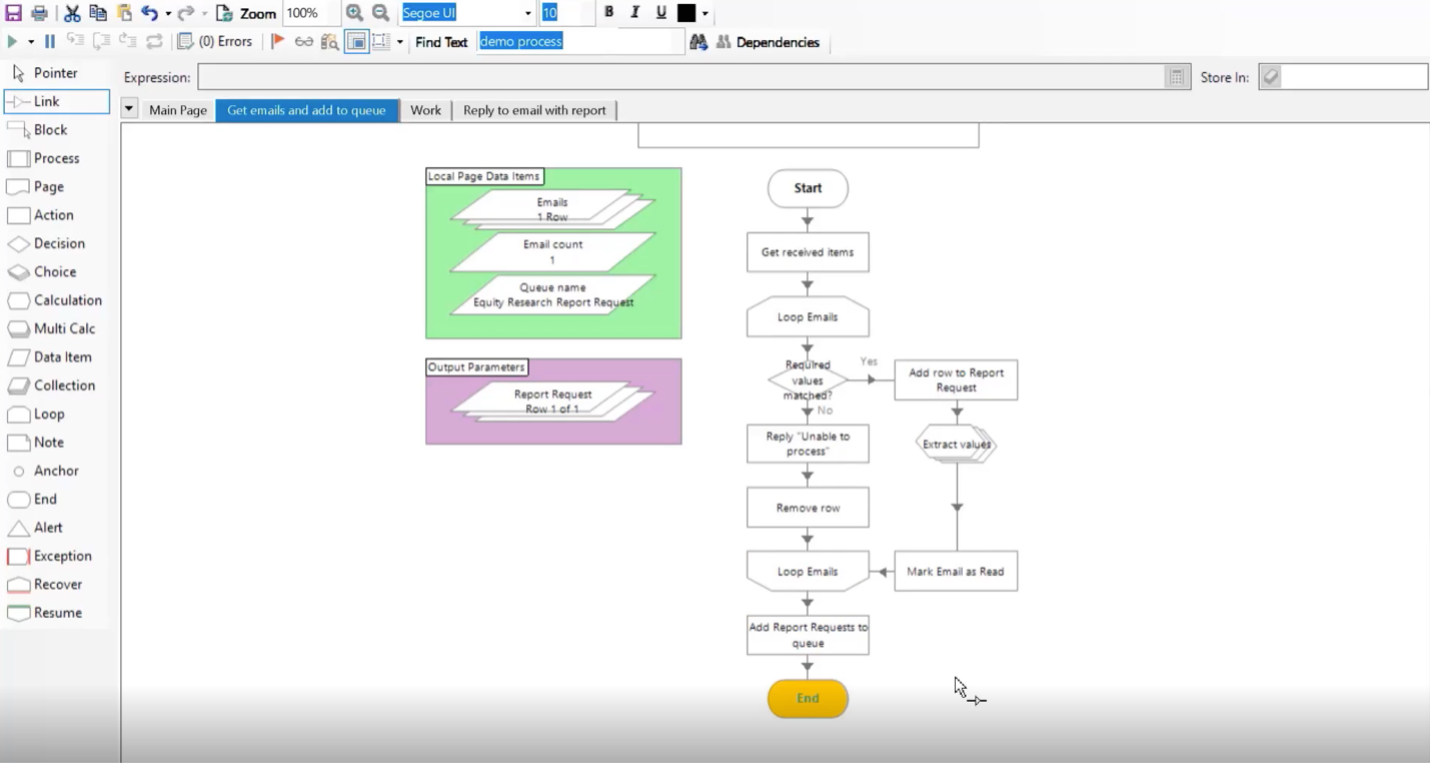
Task: Select the Collection stage tool
Action: (57, 385)
